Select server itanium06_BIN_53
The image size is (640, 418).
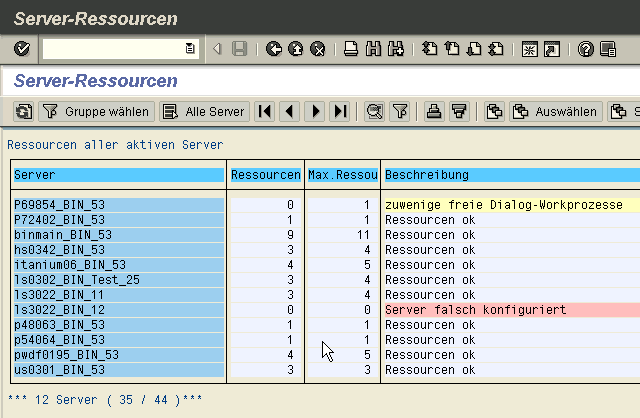tap(119, 265)
